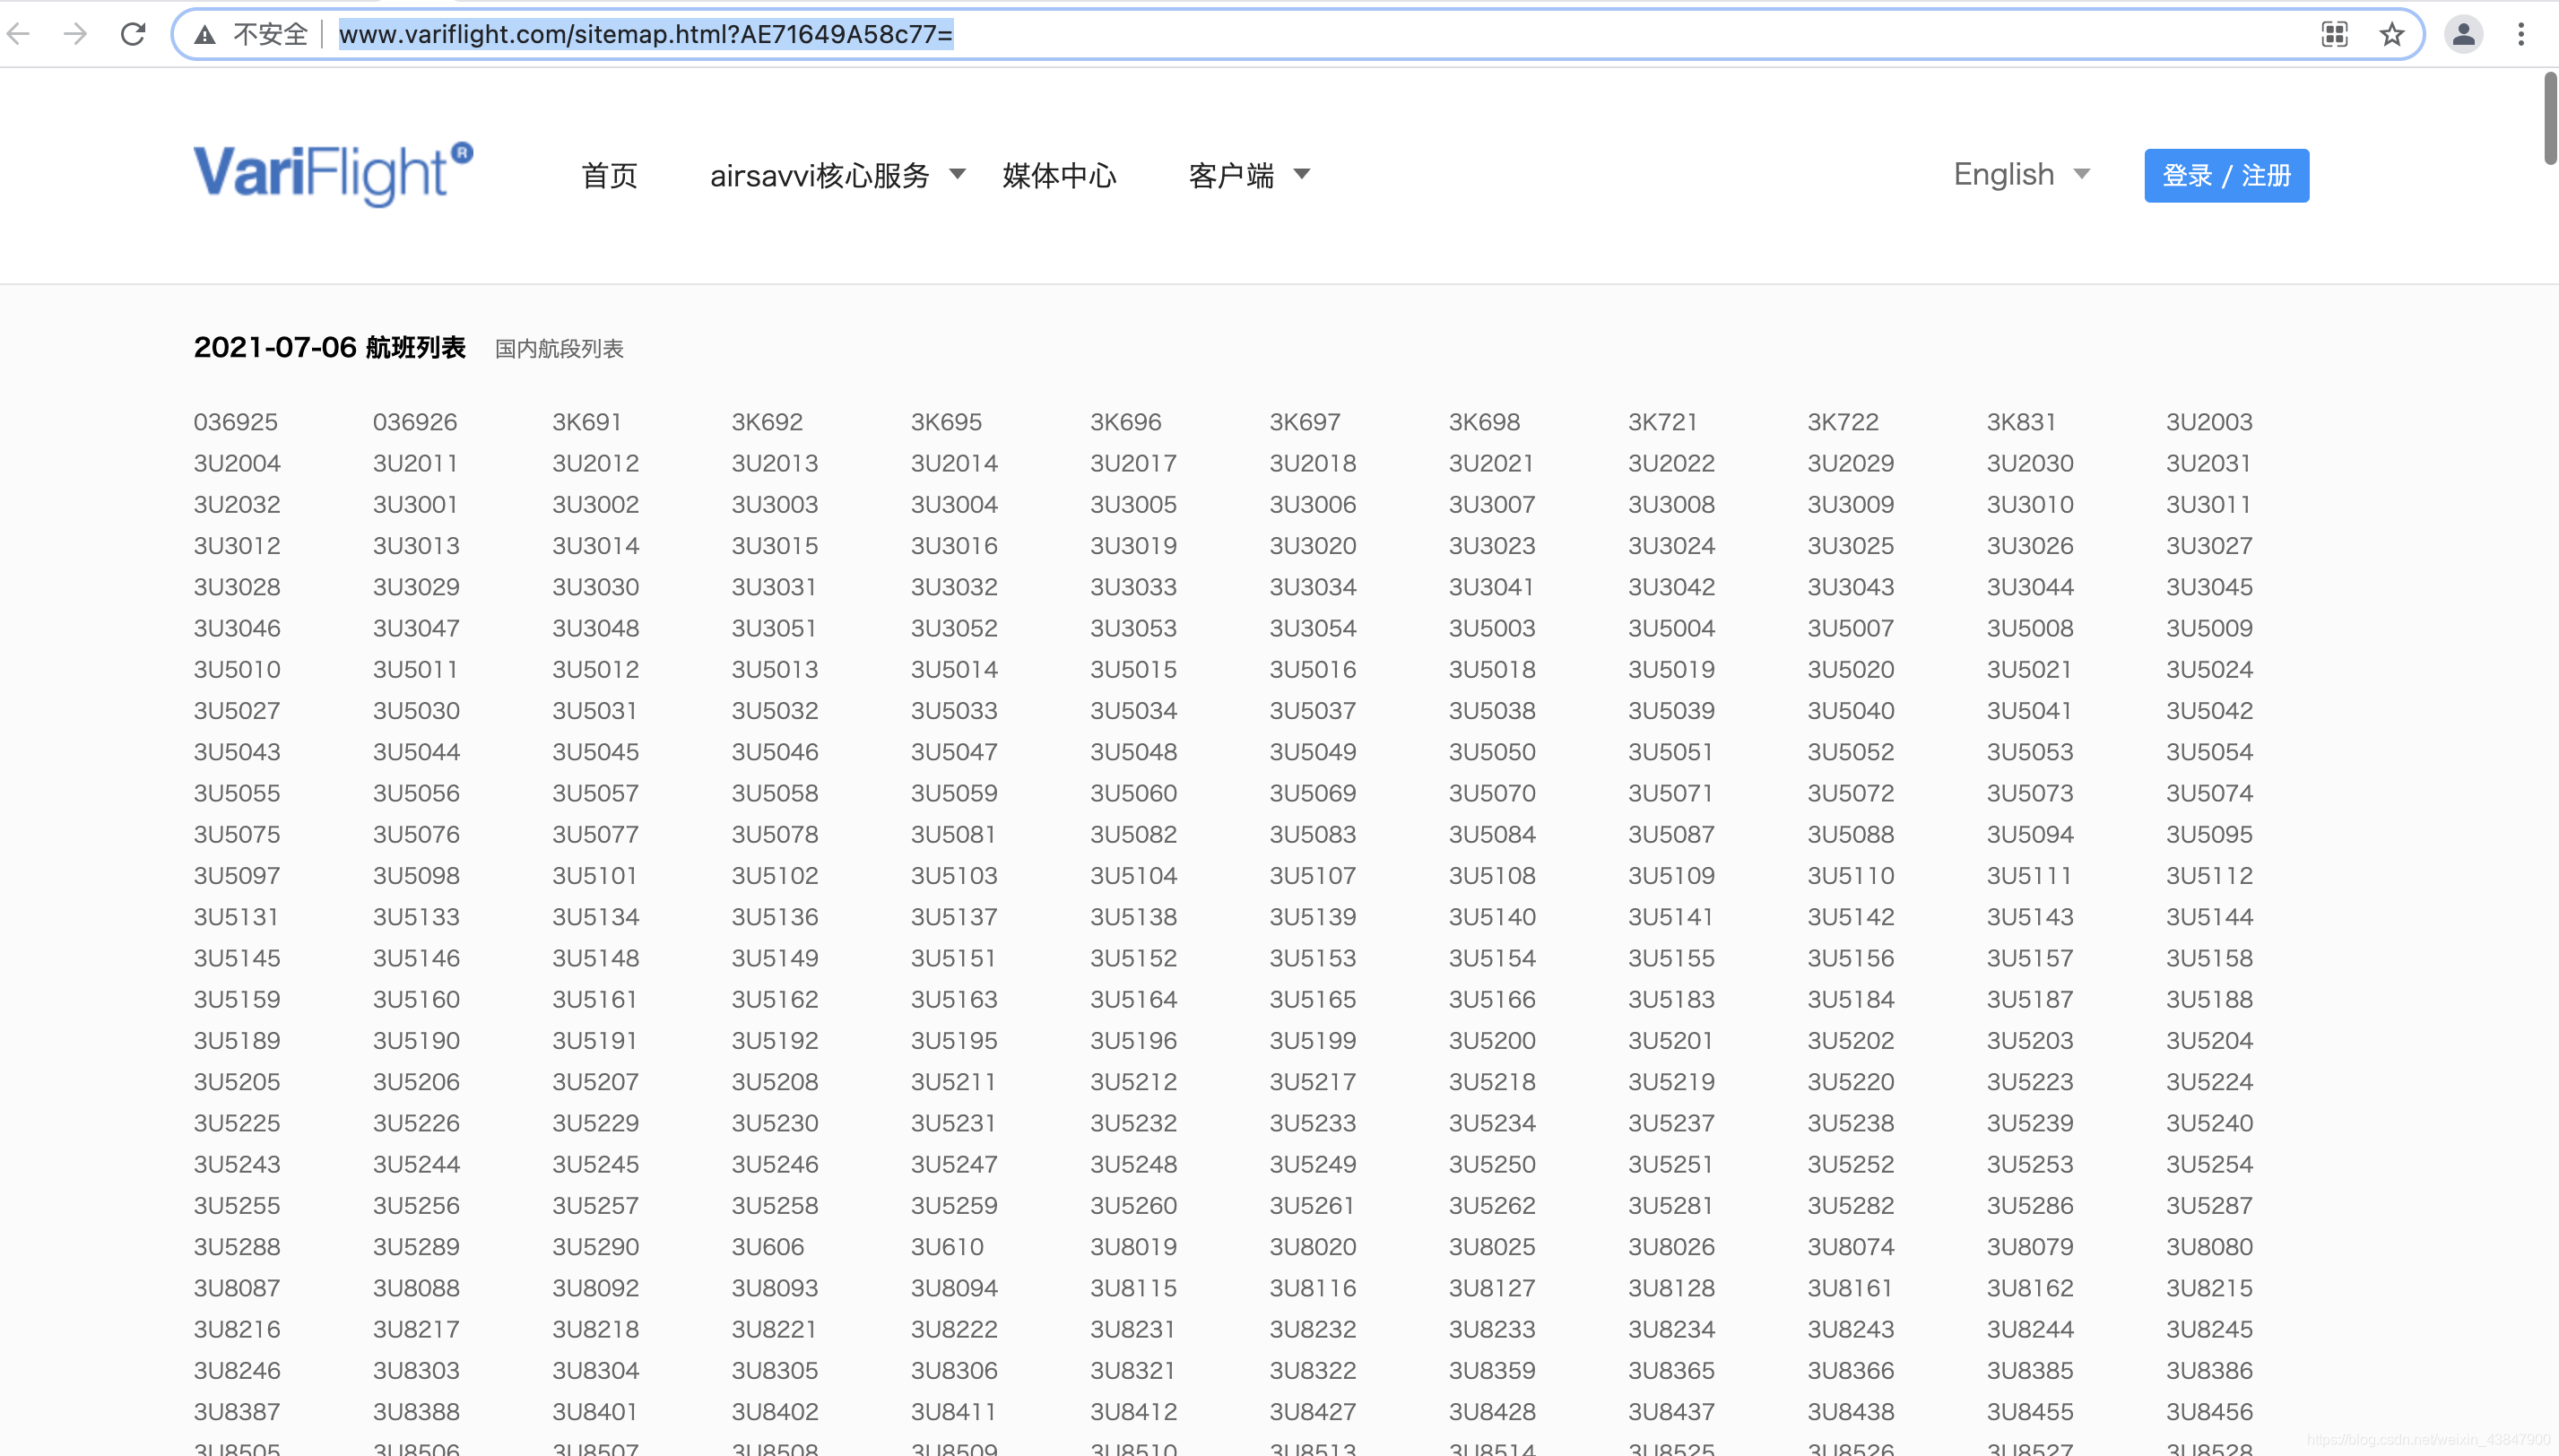This screenshot has height=1456, width=2559.
Task: Go forward with the browser forward arrow
Action: pos(75,34)
